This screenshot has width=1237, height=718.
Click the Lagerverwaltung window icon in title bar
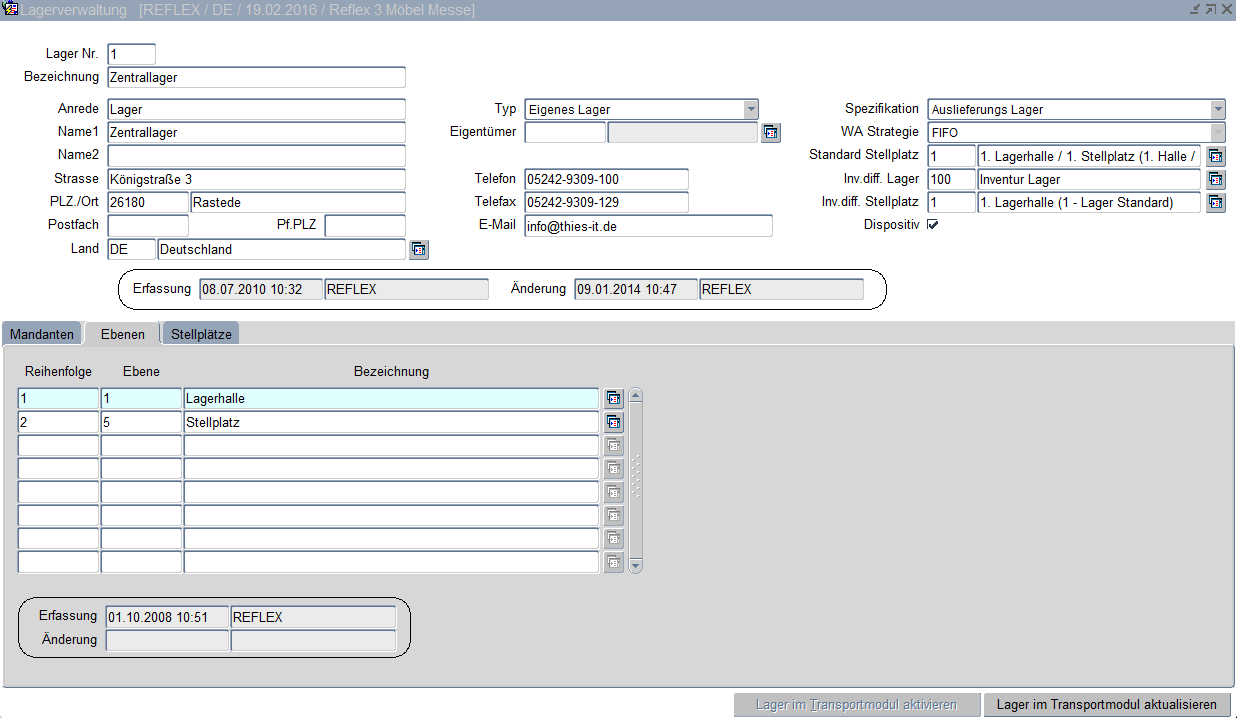(11, 10)
